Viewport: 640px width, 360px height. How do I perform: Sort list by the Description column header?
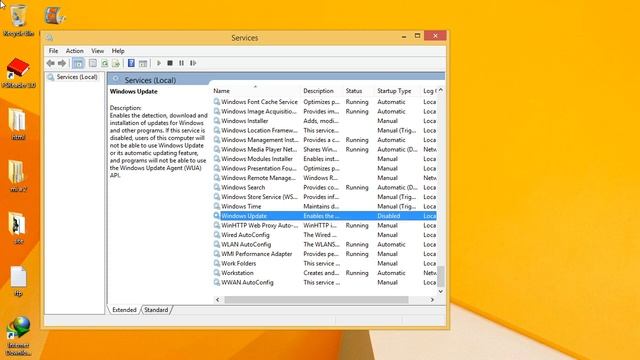(322, 91)
